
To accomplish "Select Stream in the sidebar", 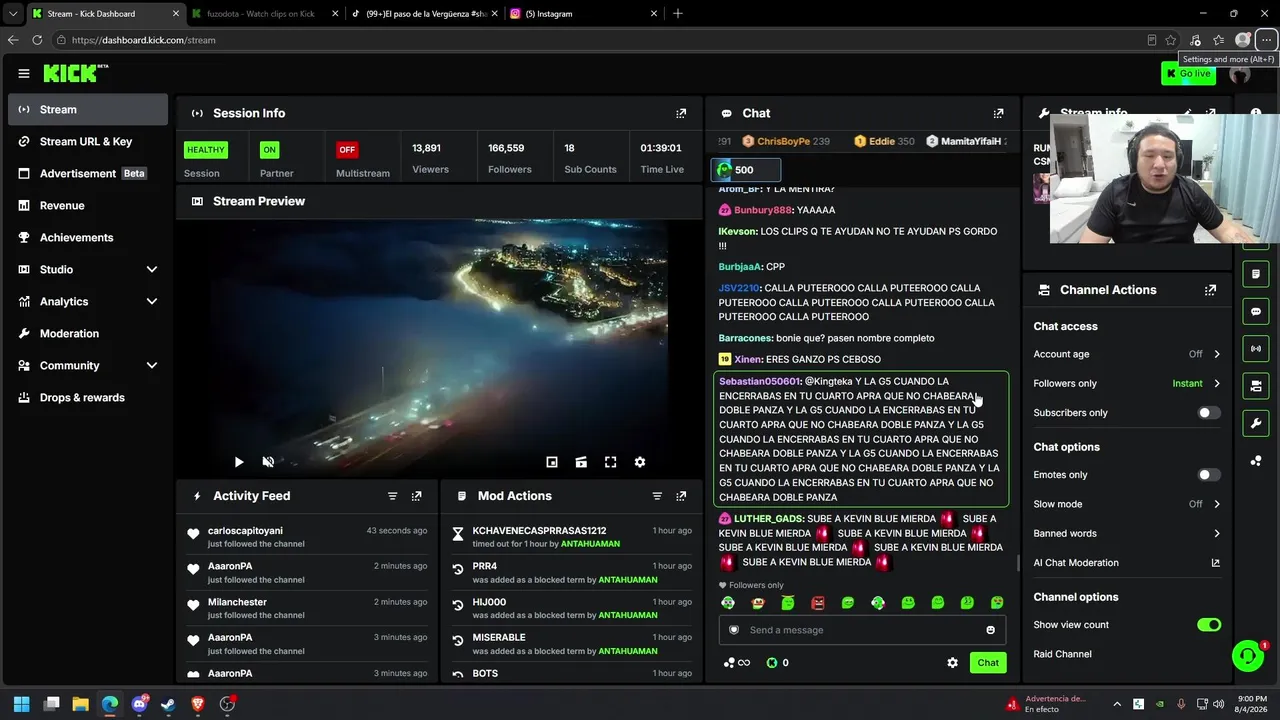I will pyautogui.click(x=88, y=110).
